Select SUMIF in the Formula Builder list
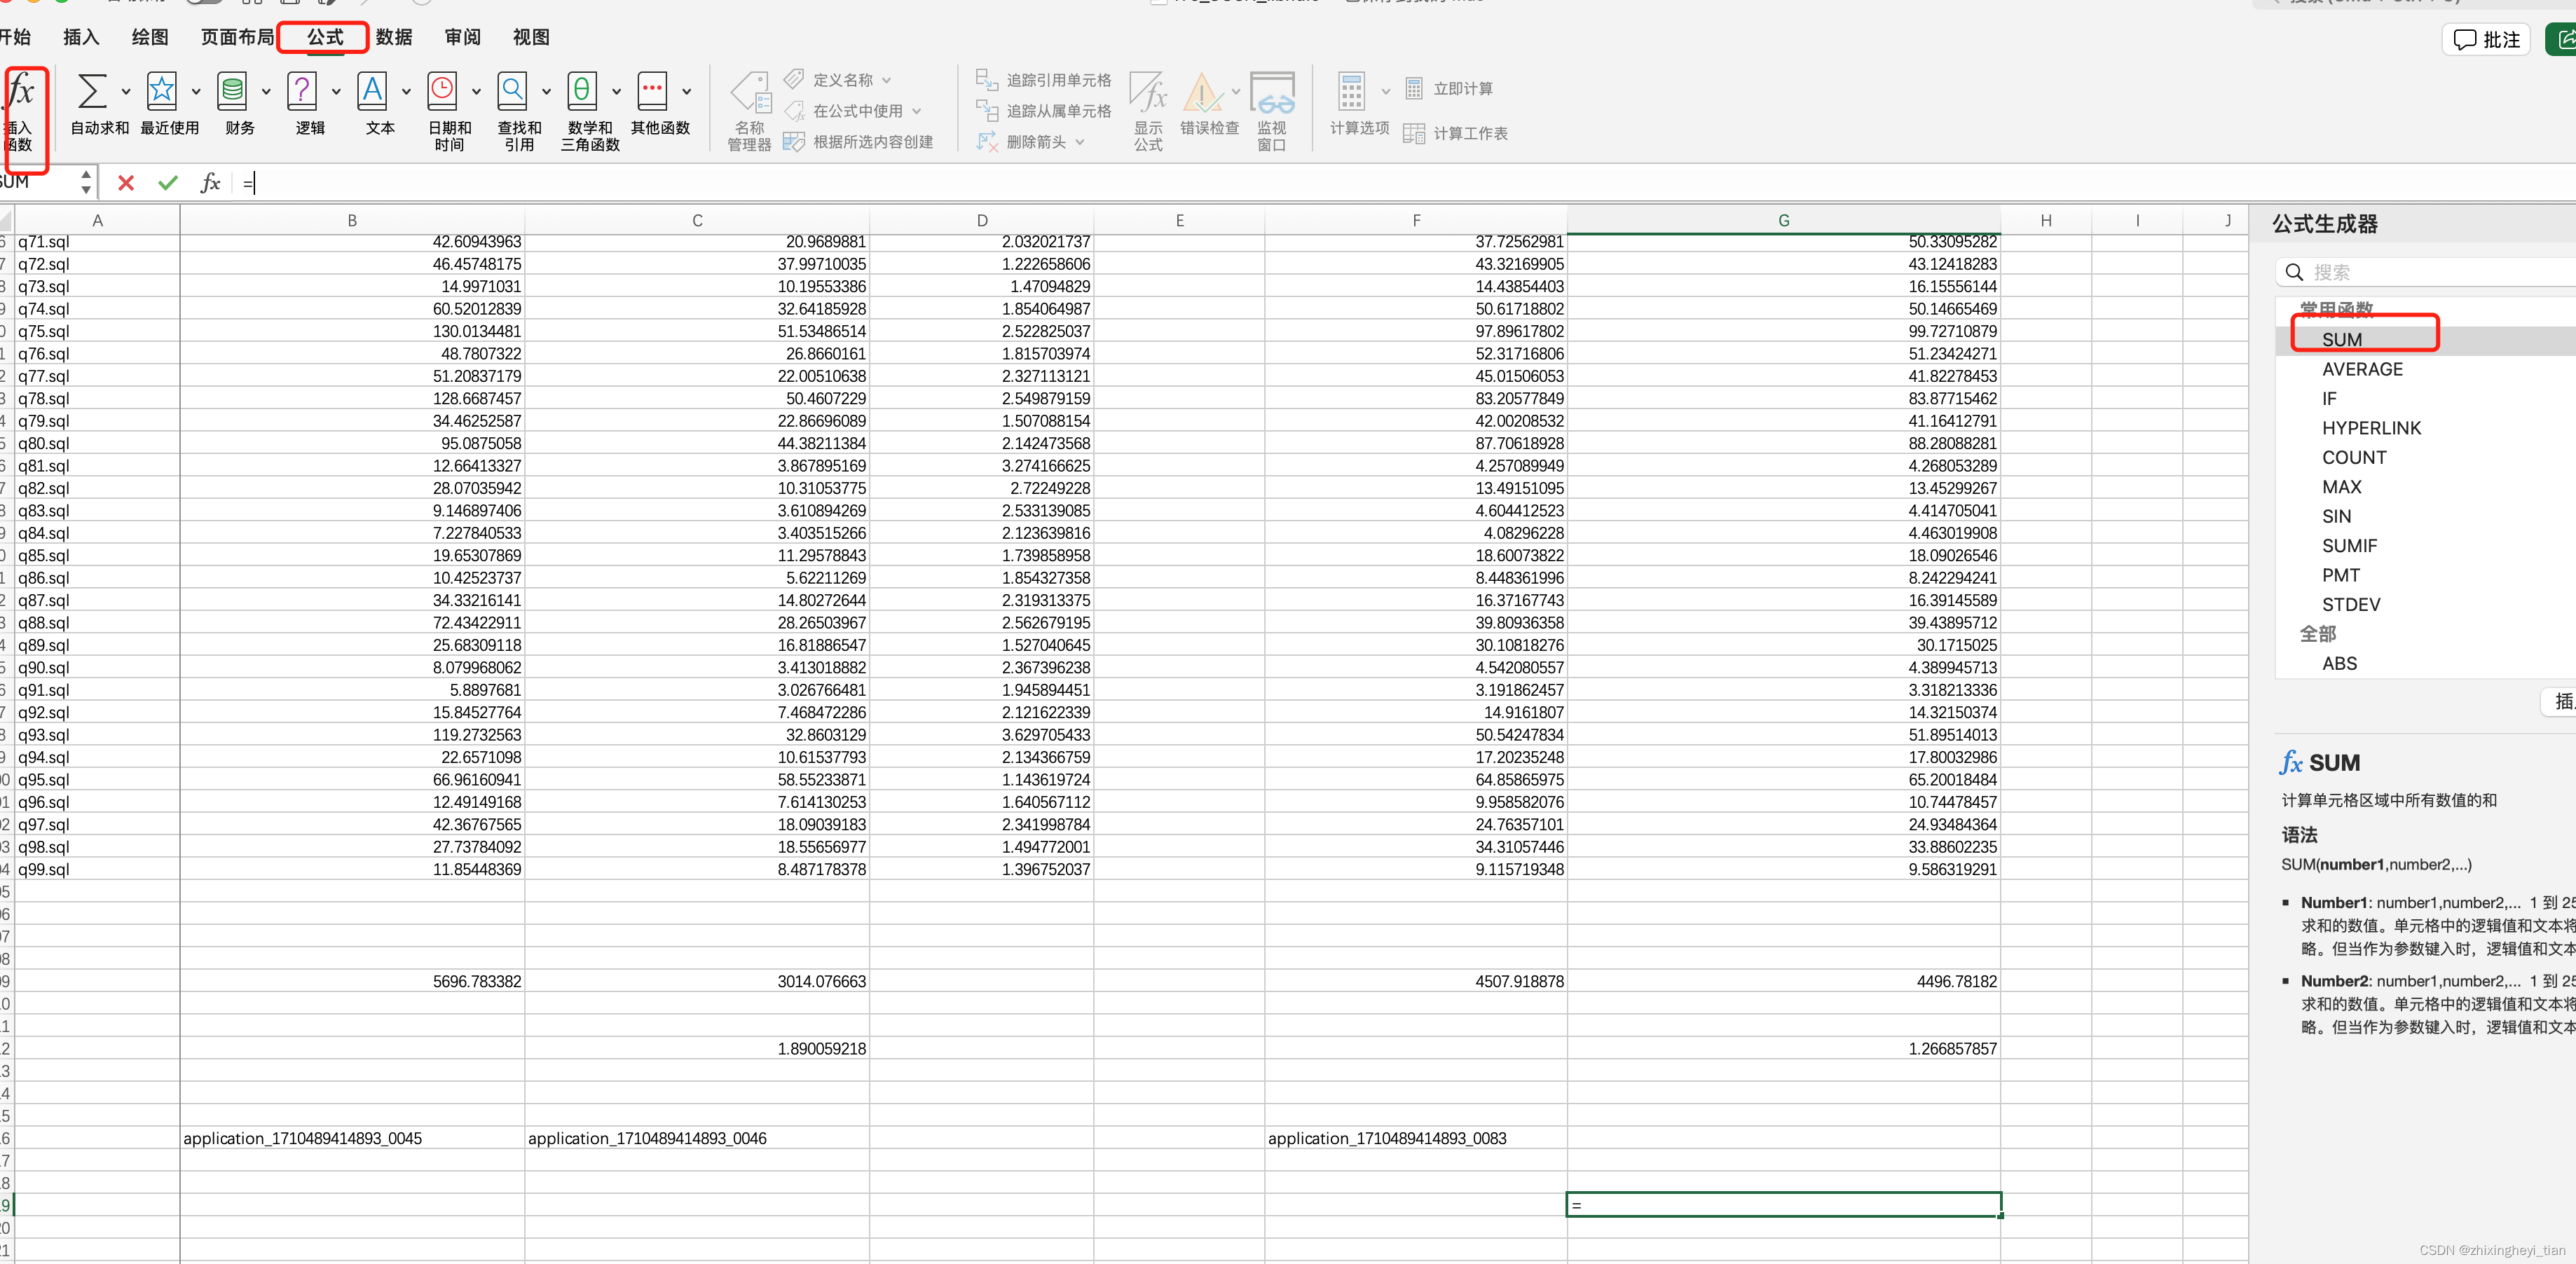The height and width of the screenshot is (1264, 2576). pyautogui.click(x=2349, y=546)
